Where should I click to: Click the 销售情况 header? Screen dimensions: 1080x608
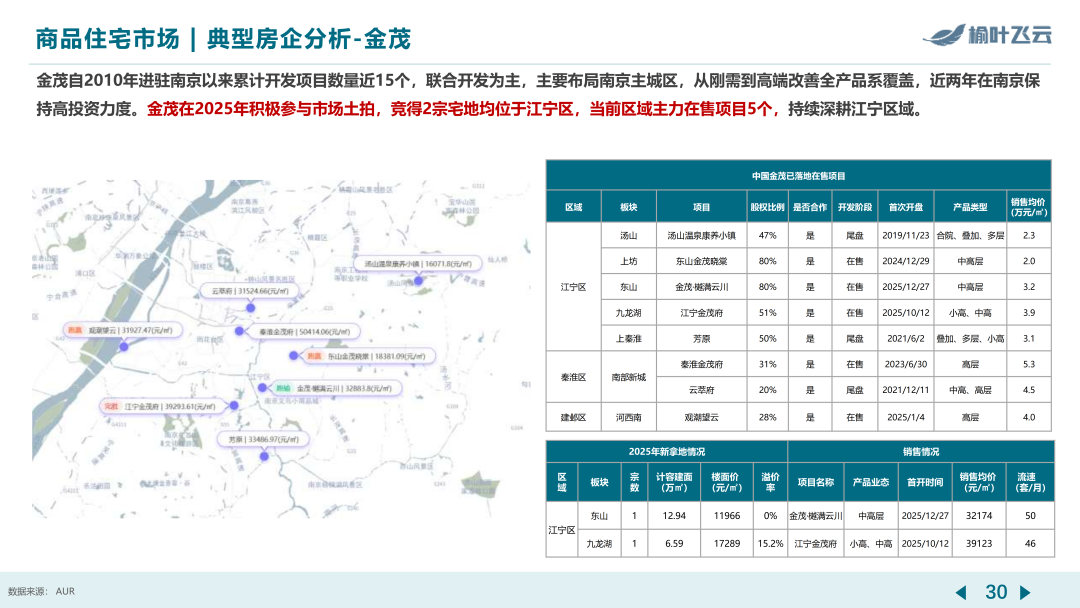coord(921,452)
